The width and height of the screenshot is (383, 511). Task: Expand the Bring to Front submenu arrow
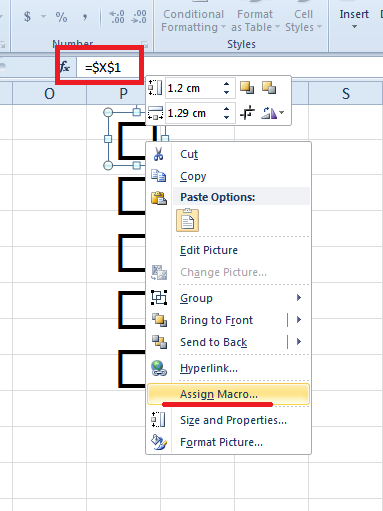pyautogui.click(x=299, y=320)
